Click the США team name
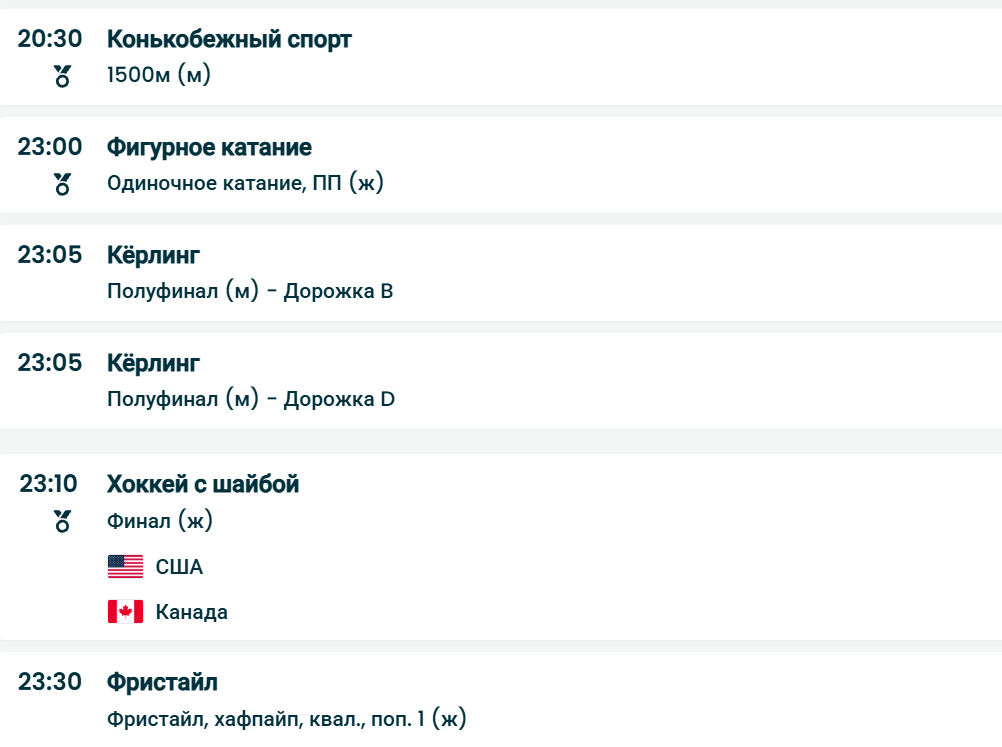The image size is (1002, 747). (x=179, y=567)
